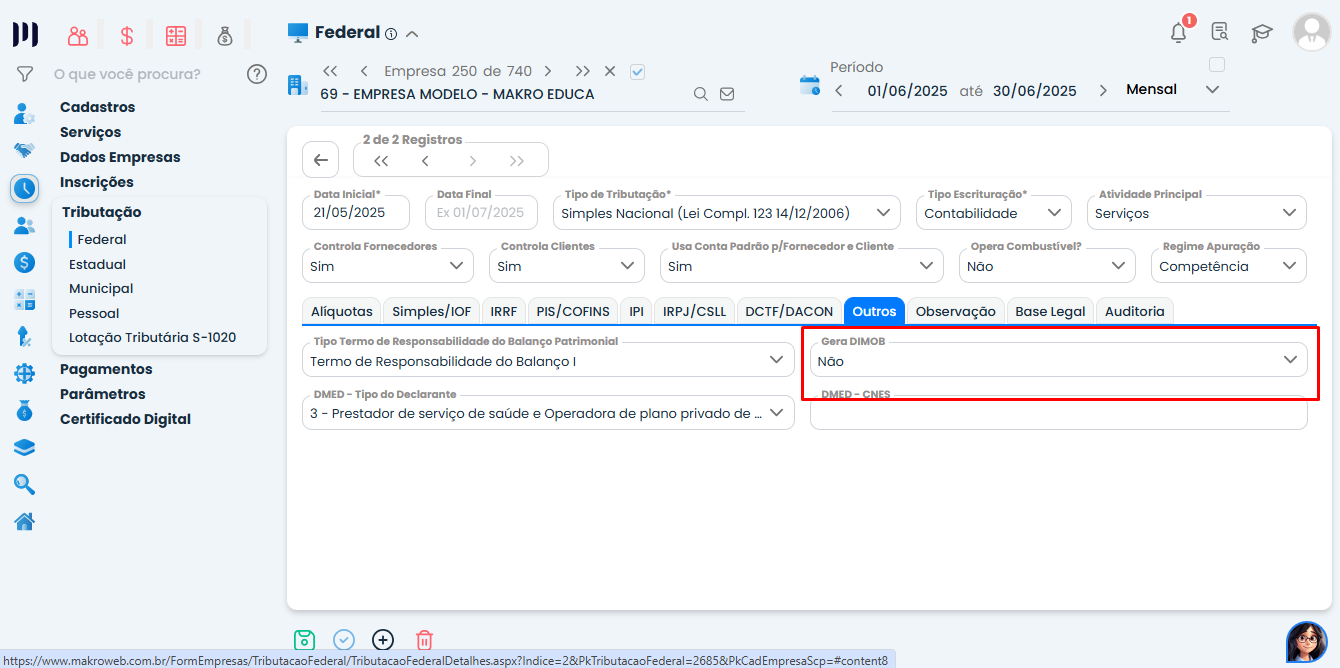Open the notifications bell
Screen dimensions: 1340x668
coord(1179,32)
